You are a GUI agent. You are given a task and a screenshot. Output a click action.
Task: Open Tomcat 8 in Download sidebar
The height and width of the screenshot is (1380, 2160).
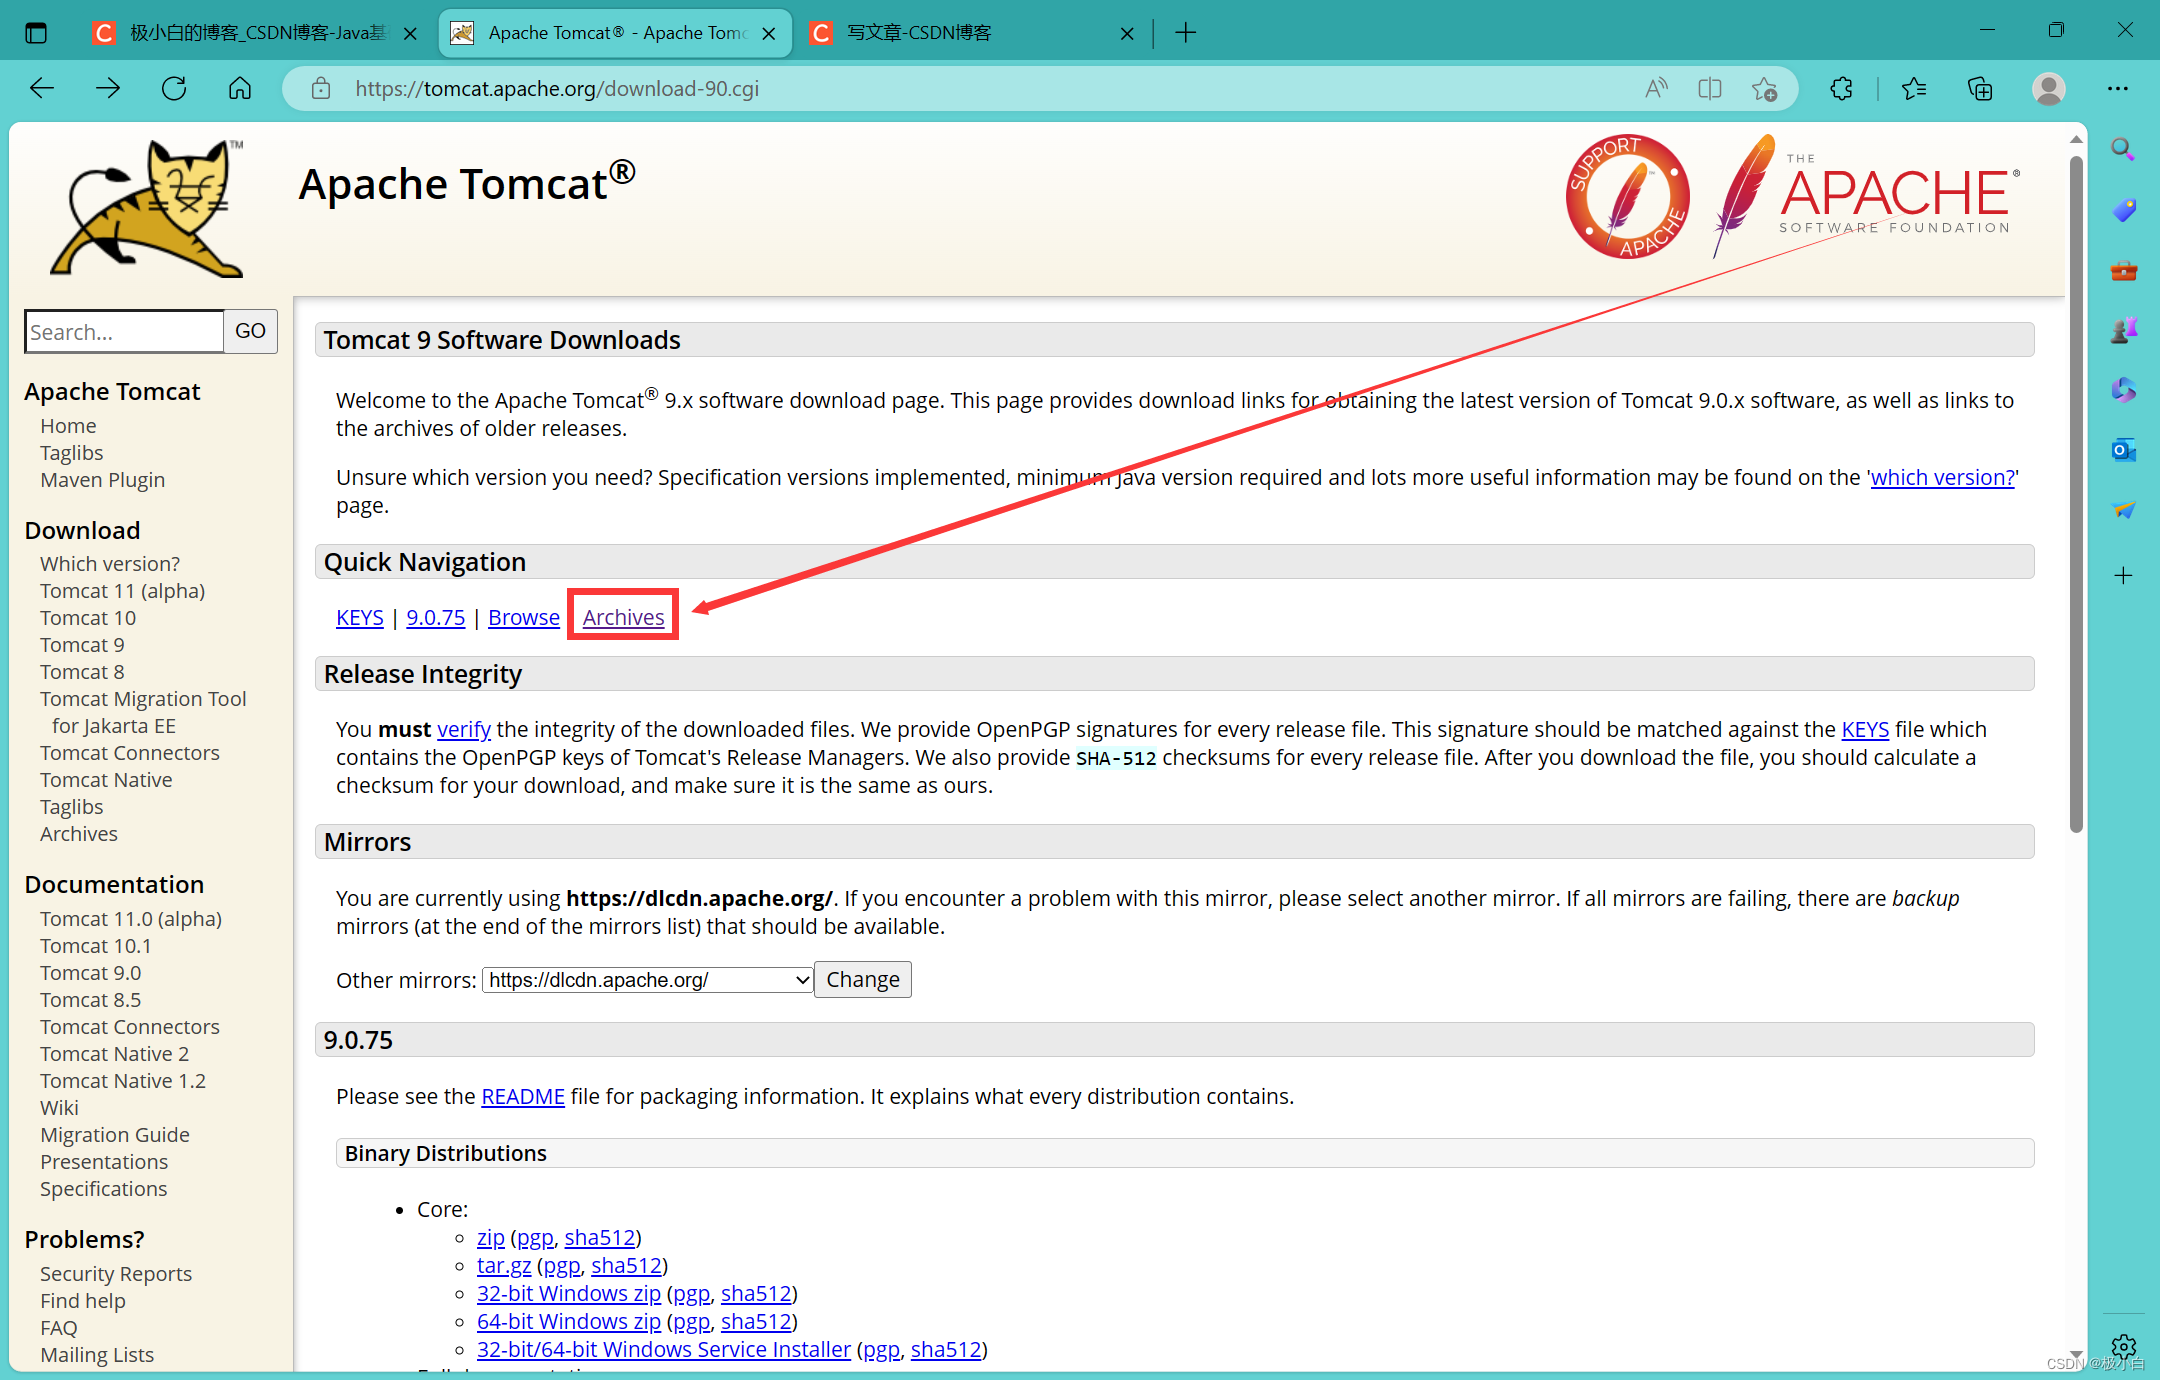click(82, 672)
